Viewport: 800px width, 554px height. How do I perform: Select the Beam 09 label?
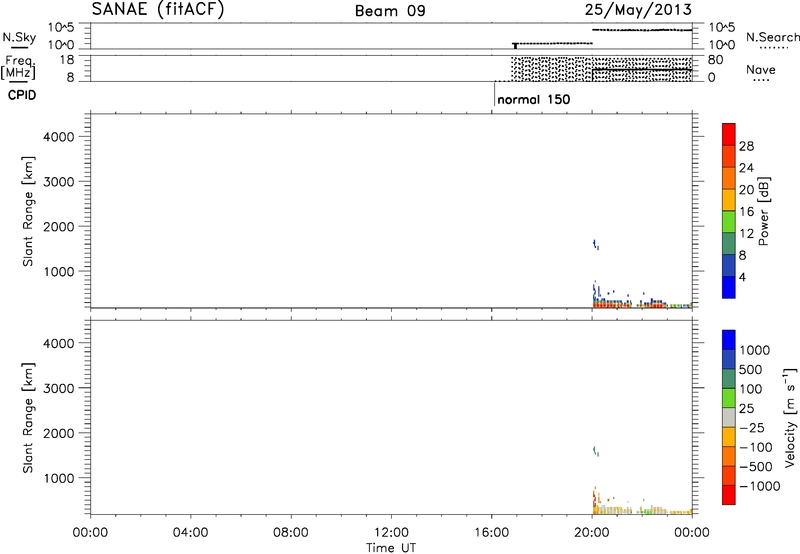coord(390,11)
